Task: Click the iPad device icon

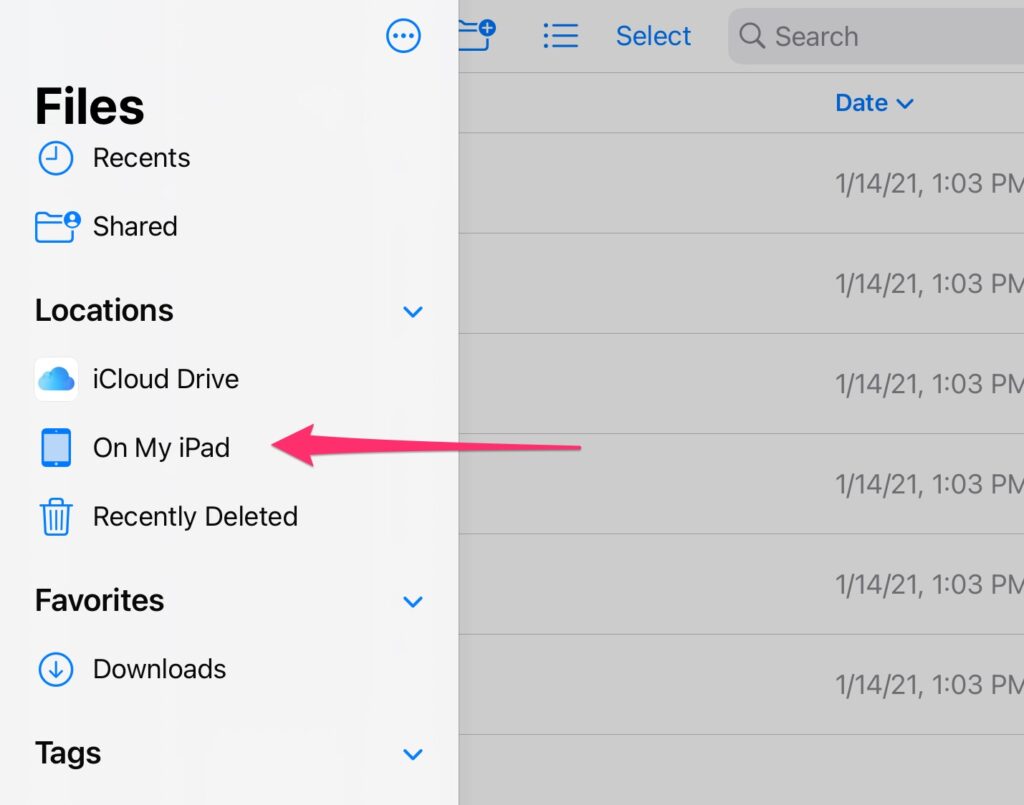Action: [56, 448]
